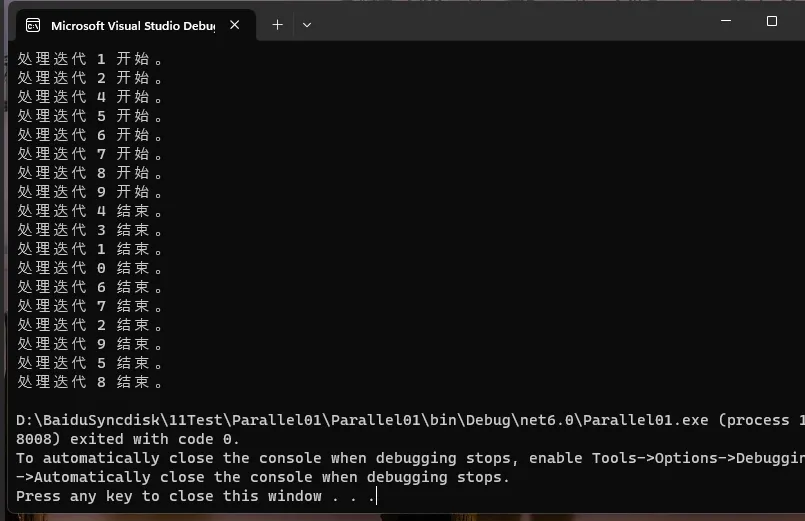Select the Microsoft Visual Studio Debug tab title
Image resolution: width=805 pixels, height=521 pixels.
coord(133,26)
